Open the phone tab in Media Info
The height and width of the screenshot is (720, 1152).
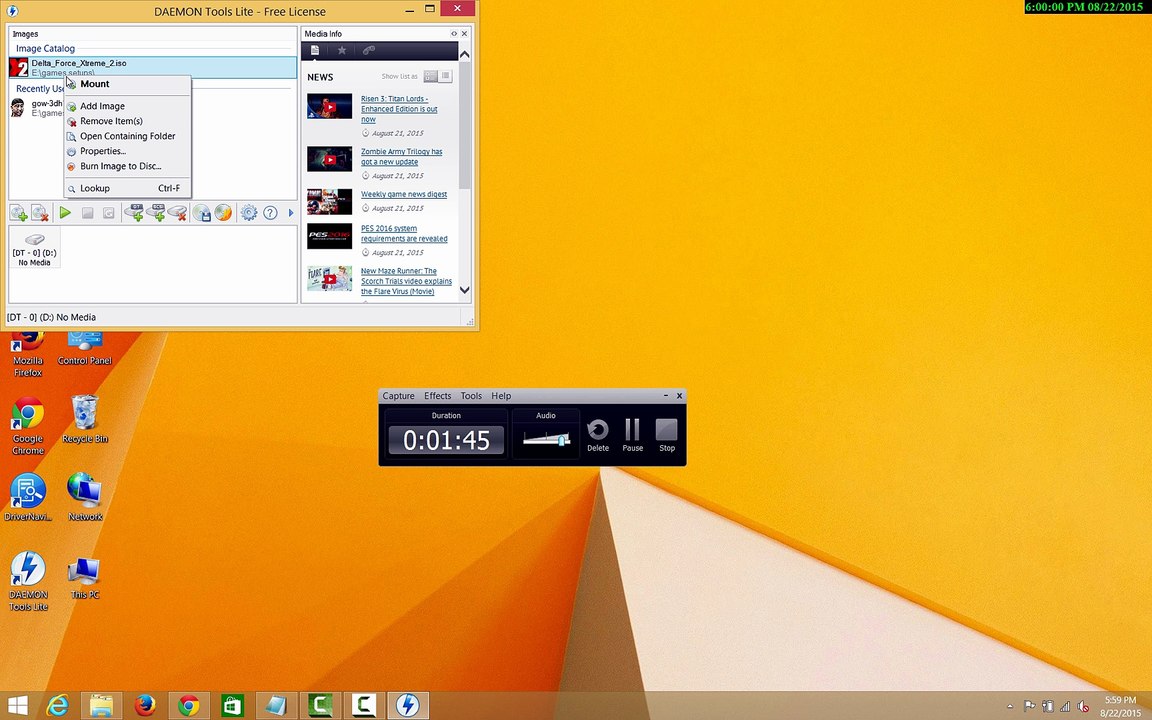click(x=369, y=51)
